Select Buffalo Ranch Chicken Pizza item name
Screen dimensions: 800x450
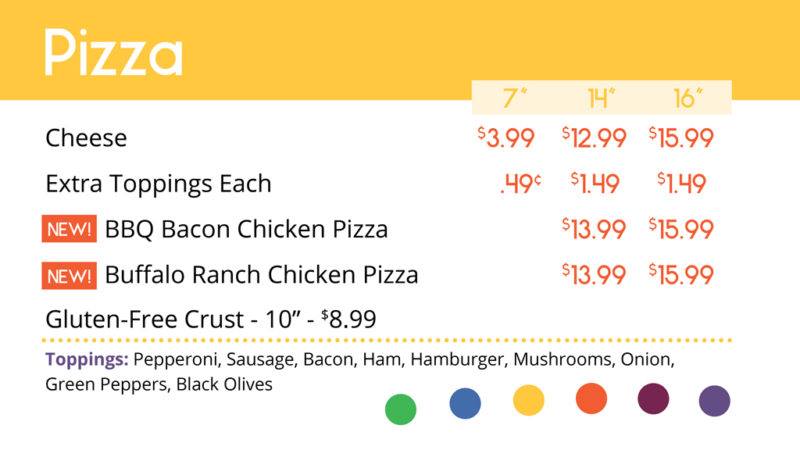pos(261,274)
